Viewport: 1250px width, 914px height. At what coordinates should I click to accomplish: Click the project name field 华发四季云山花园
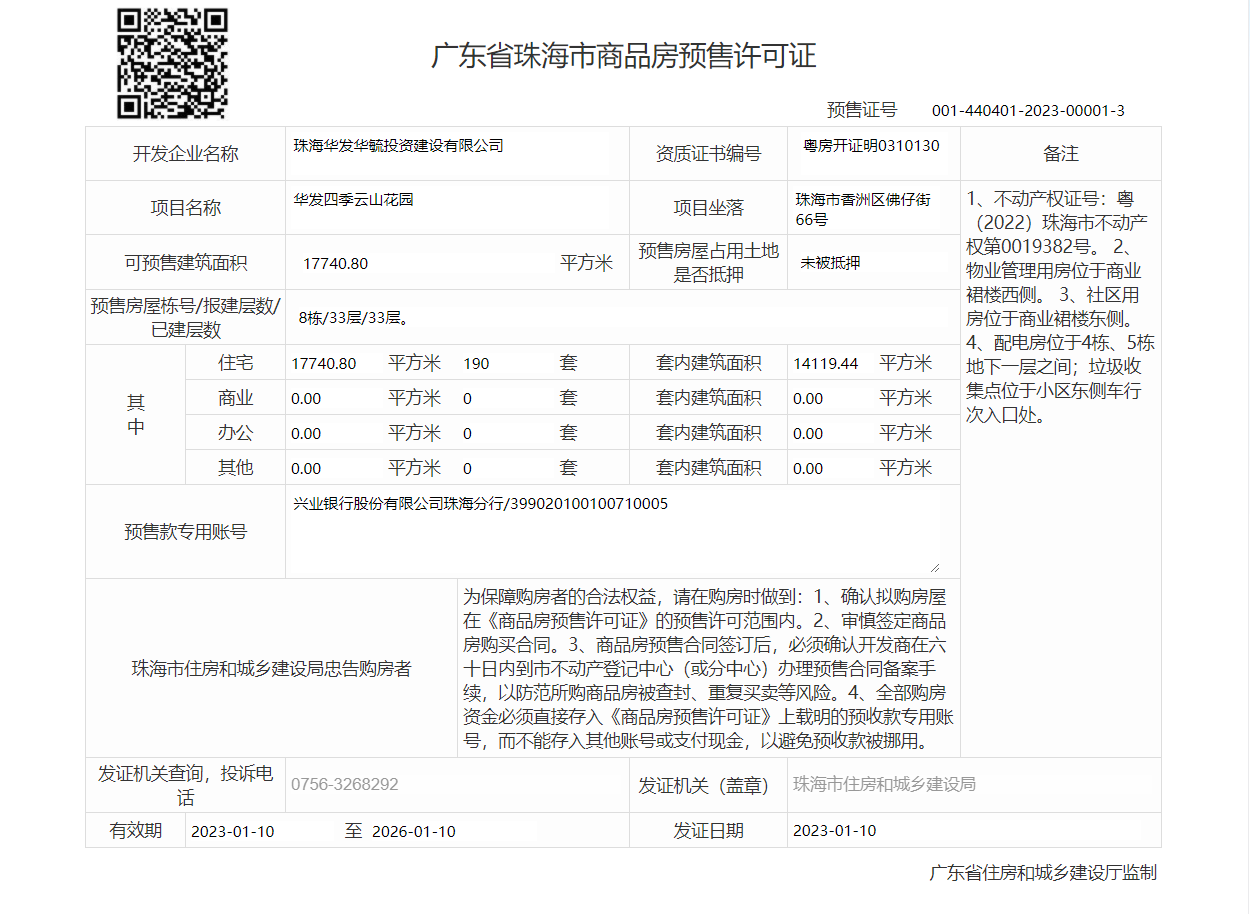(x=353, y=200)
